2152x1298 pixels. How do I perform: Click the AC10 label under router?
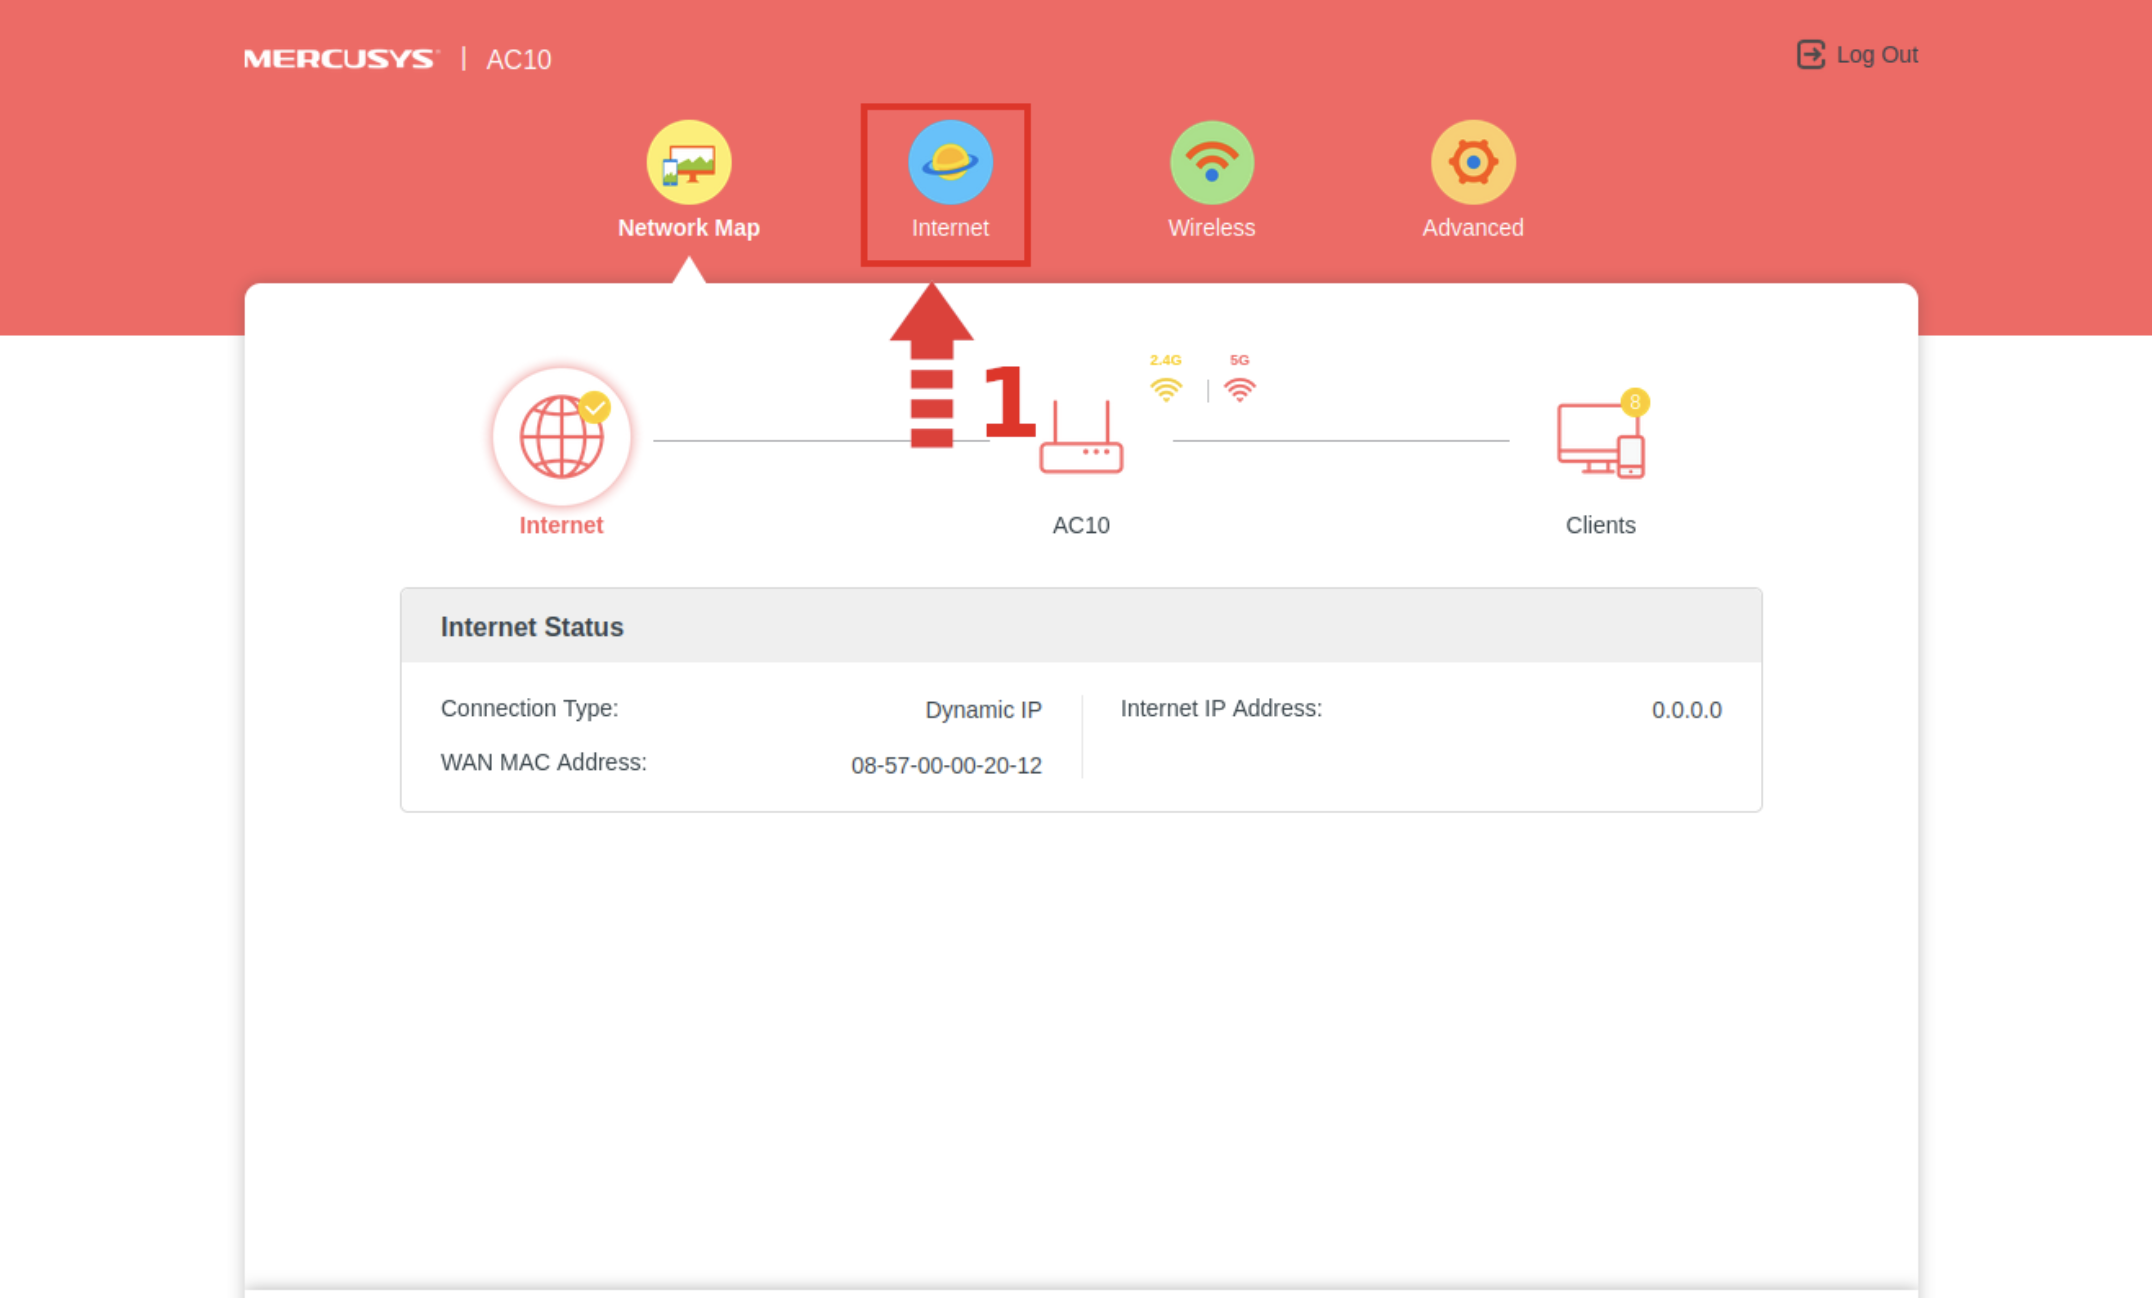[1080, 525]
